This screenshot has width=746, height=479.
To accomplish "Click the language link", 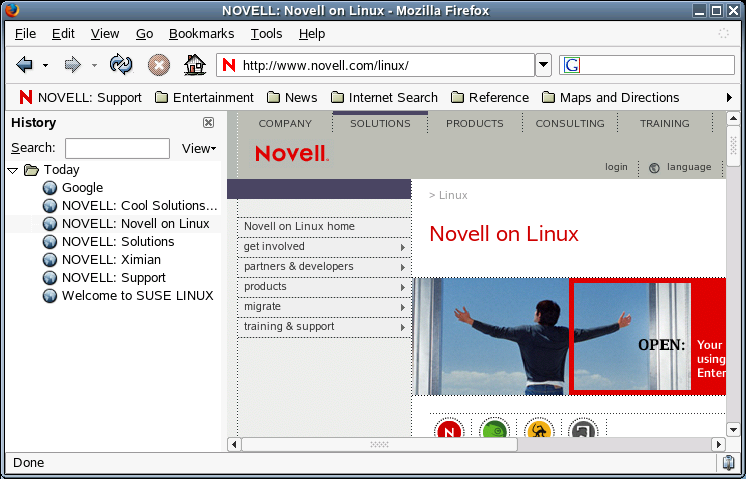I will click(689, 167).
